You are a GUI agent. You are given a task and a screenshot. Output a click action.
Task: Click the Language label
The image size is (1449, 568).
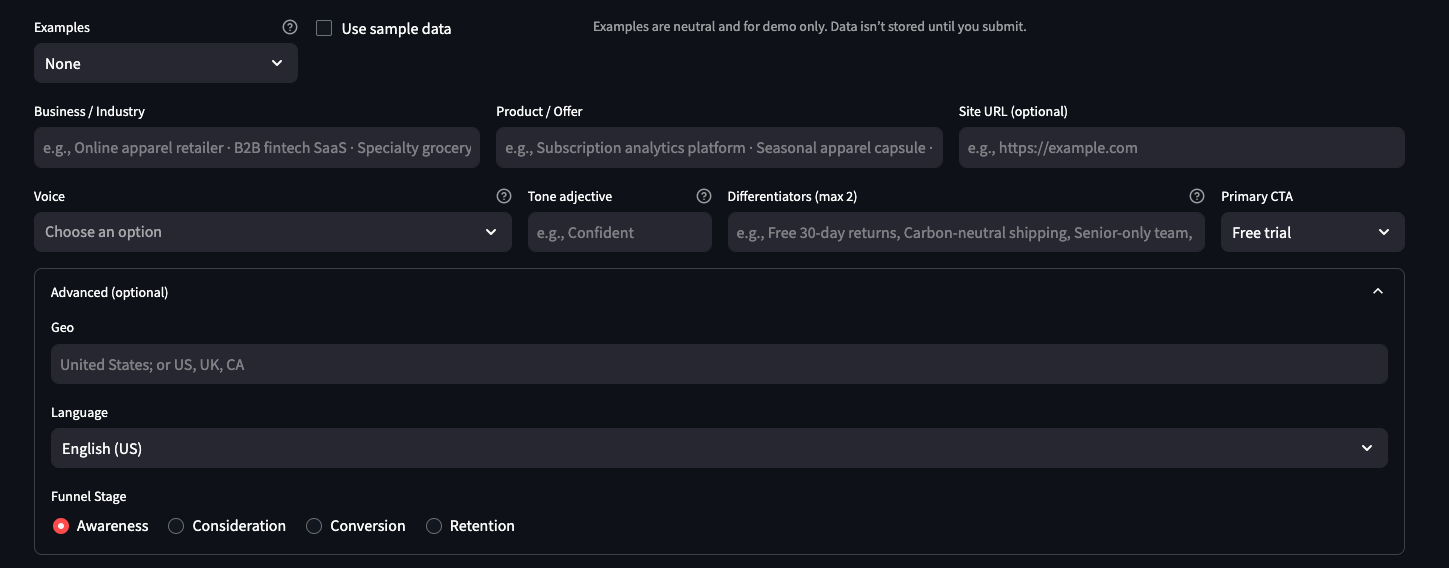pos(79,412)
